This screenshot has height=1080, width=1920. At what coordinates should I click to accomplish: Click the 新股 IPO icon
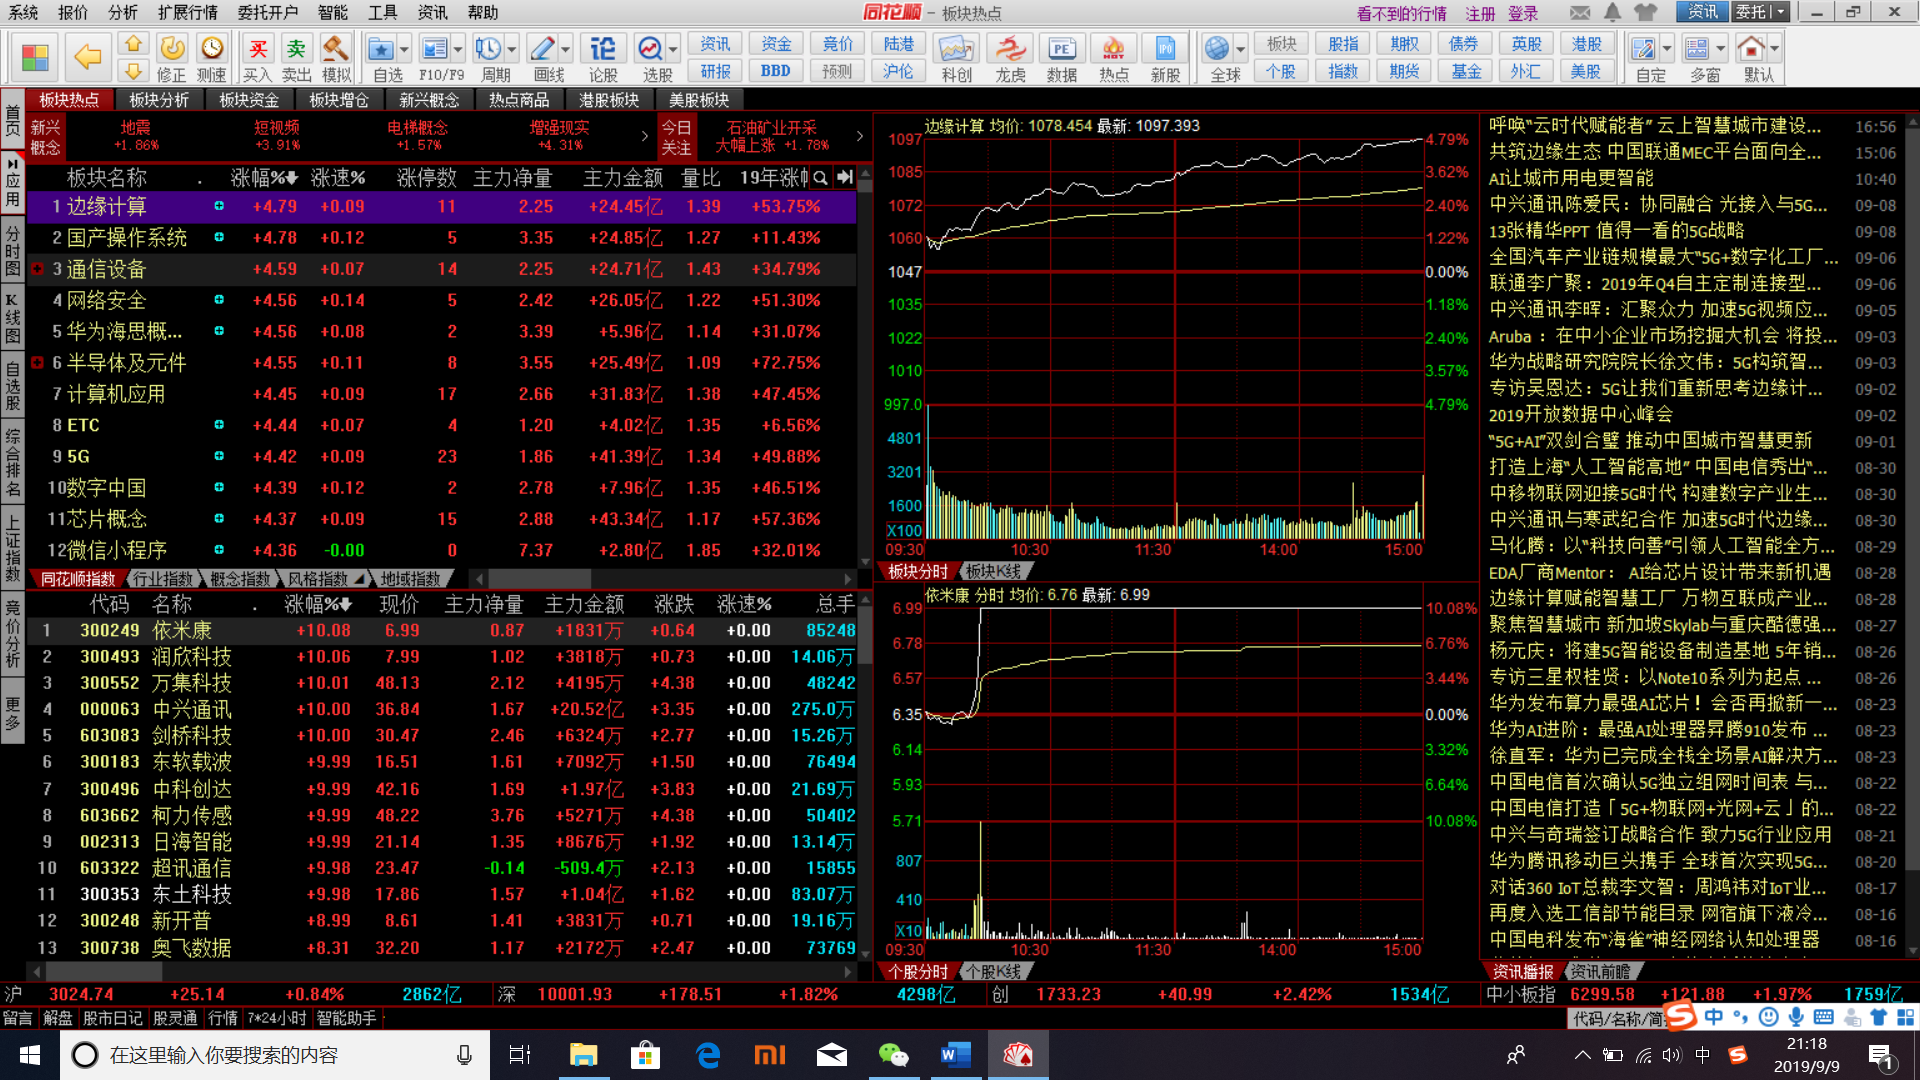pos(1165,49)
